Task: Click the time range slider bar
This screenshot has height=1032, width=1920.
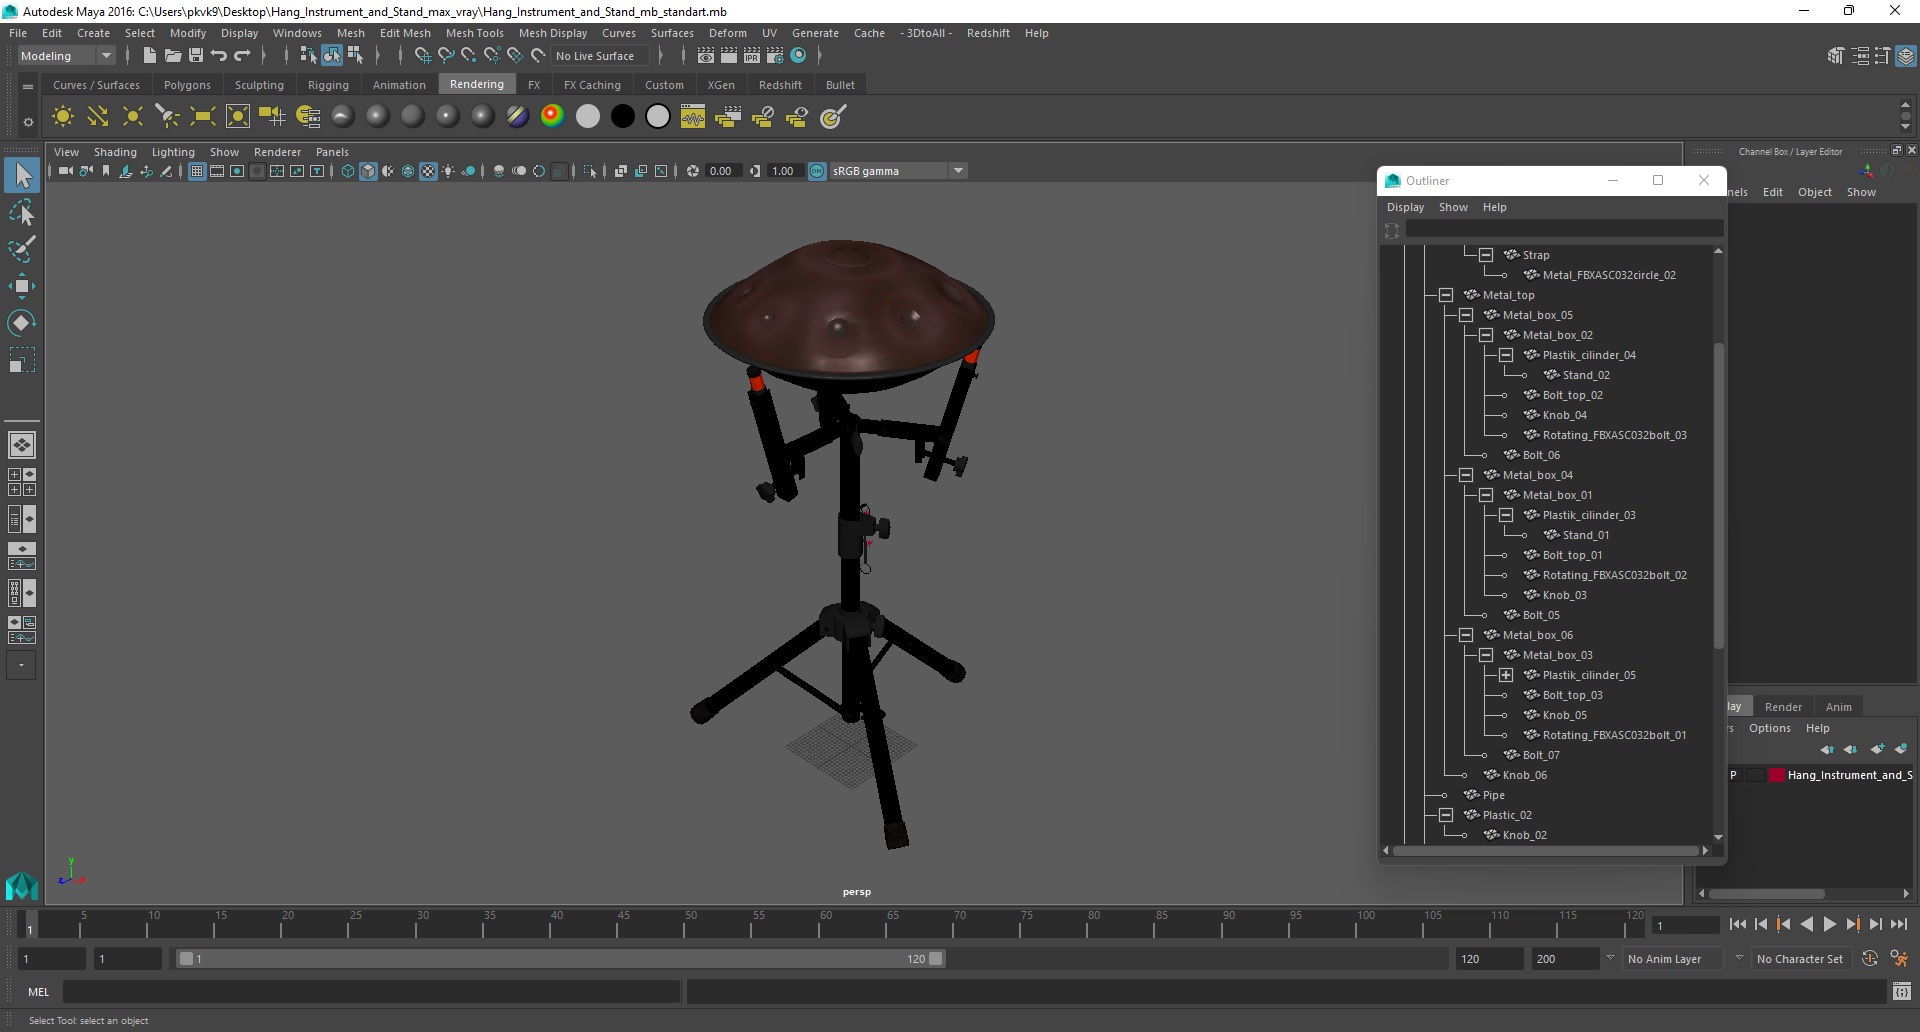Action: tap(561, 959)
